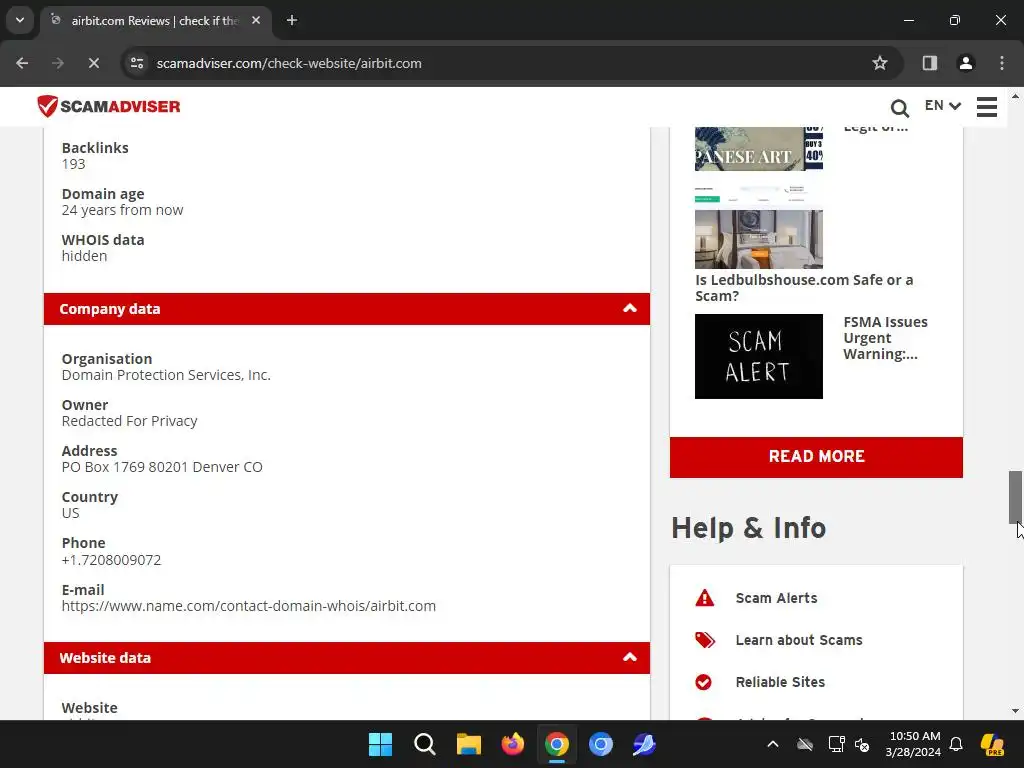Open the Chrome profile icon
This screenshot has height=768, width=1024.
[965, 63]
